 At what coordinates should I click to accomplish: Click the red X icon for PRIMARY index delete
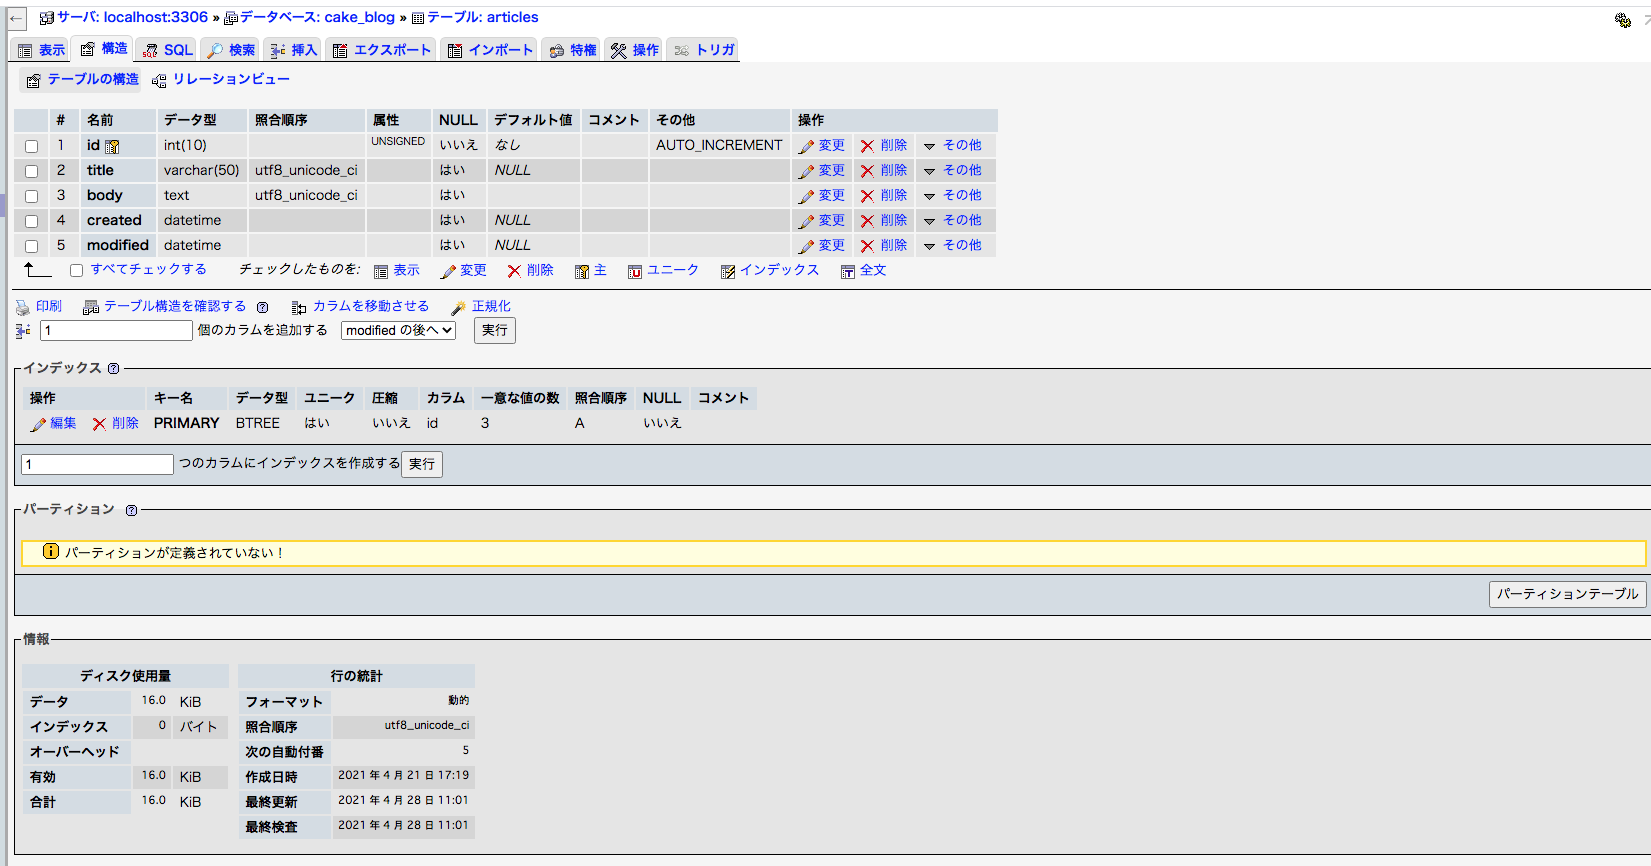pos(99,424)
